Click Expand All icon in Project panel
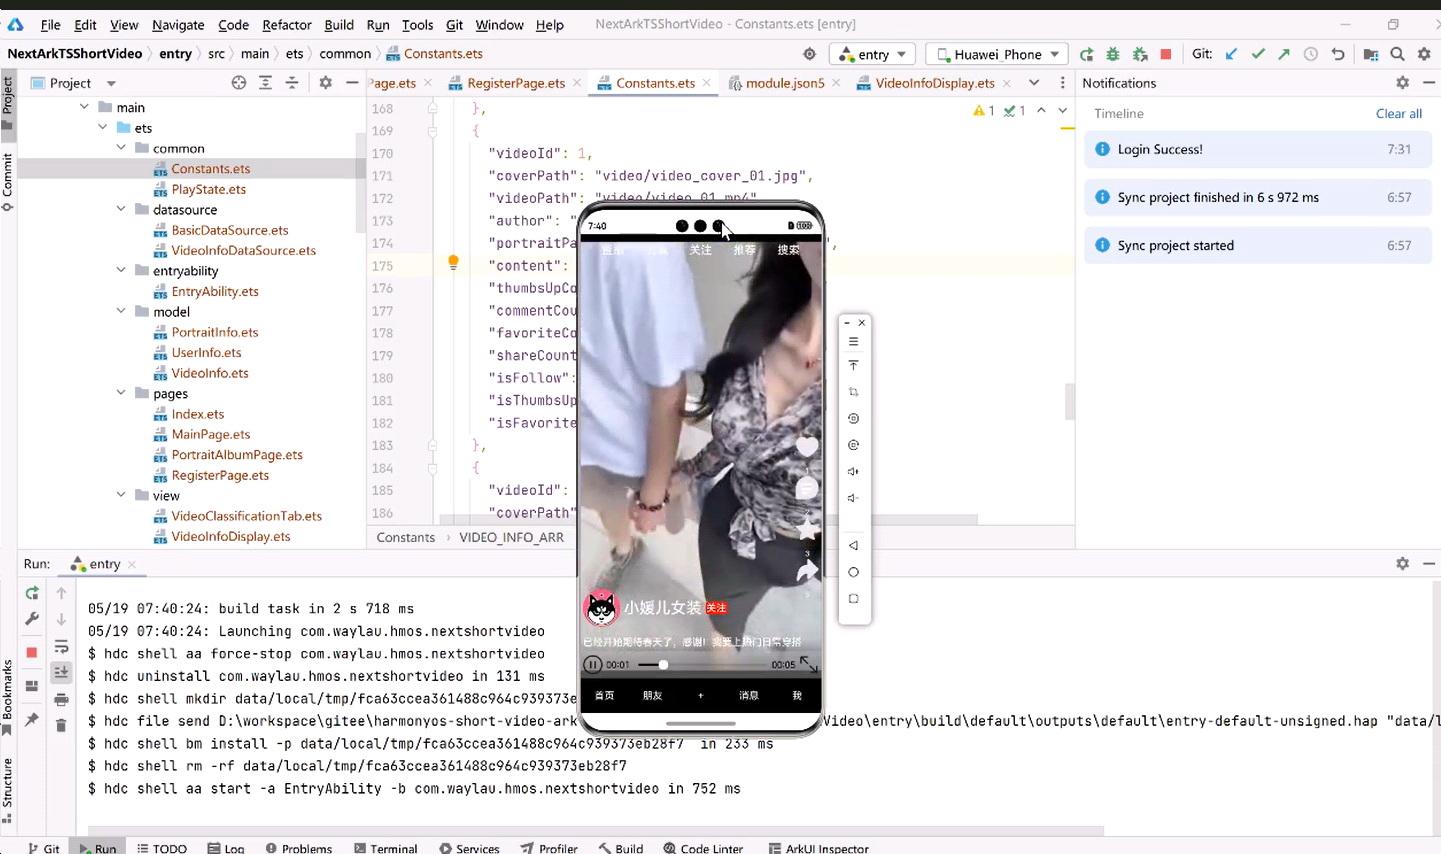 [265, 83]
